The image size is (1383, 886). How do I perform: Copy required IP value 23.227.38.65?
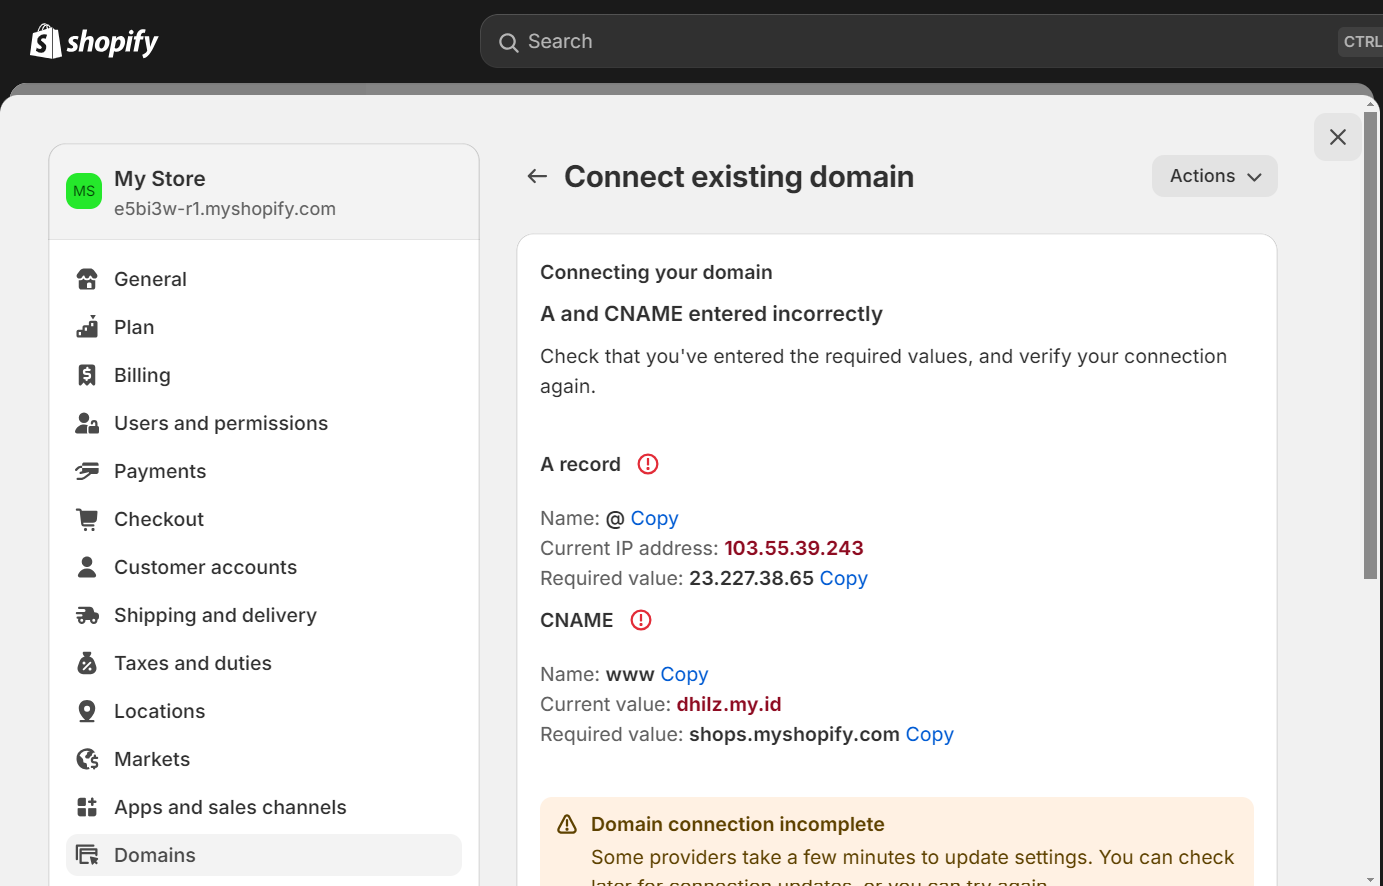(844, 578)
